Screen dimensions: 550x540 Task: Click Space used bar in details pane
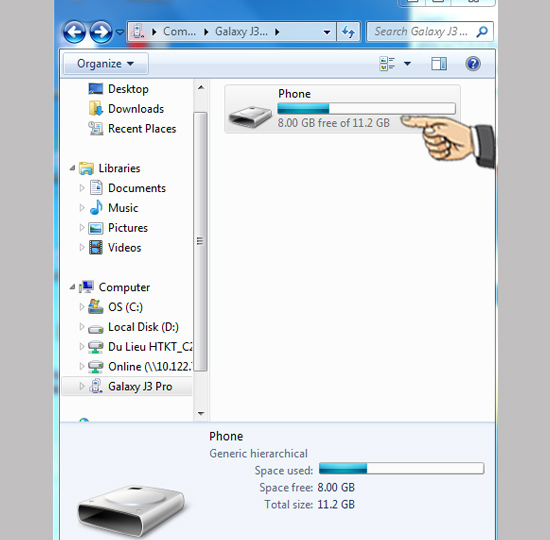[401, 468]
